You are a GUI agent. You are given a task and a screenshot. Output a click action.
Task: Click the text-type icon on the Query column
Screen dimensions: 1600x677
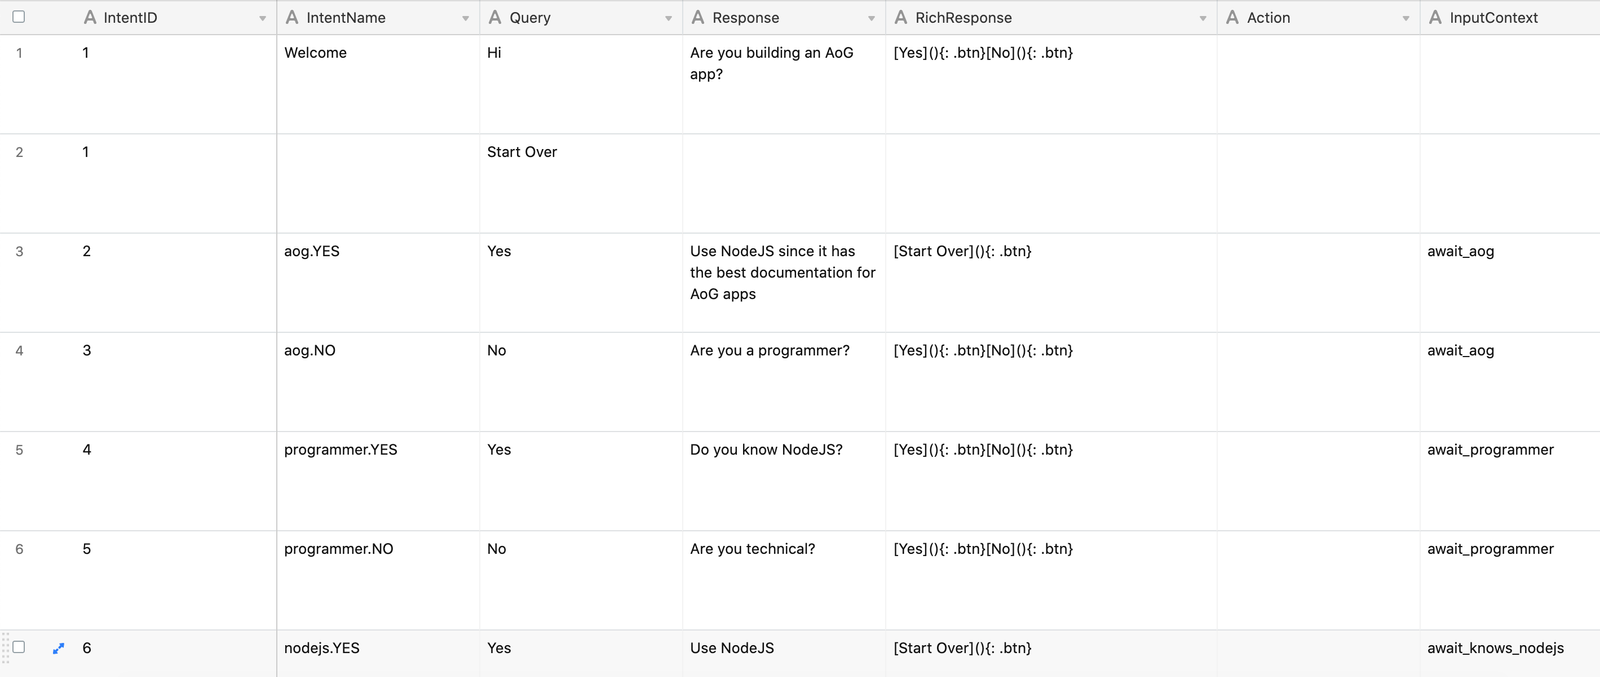pyautogui.click(x=494, y=17)
